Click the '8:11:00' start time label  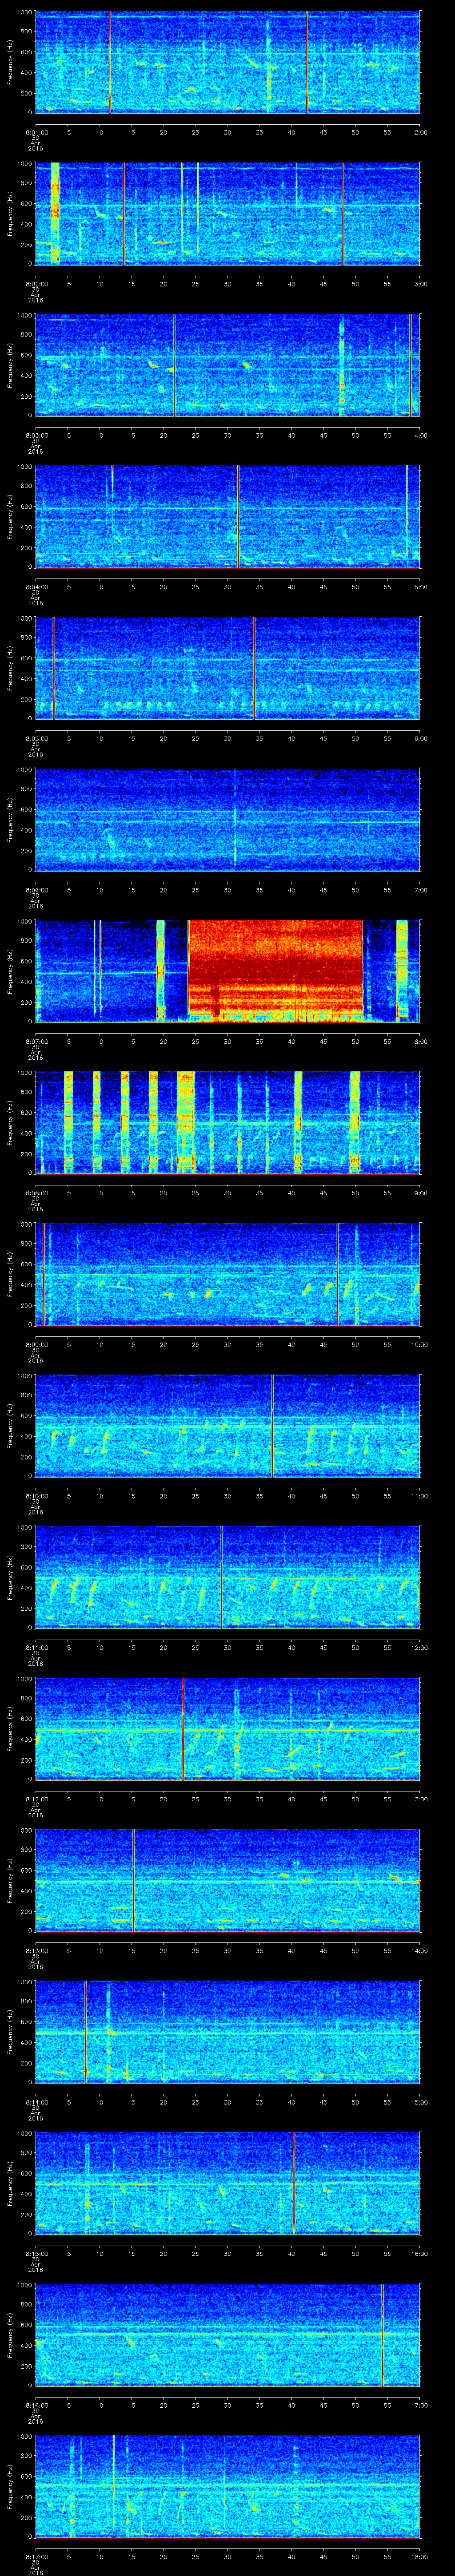(x=36, y=1647)
